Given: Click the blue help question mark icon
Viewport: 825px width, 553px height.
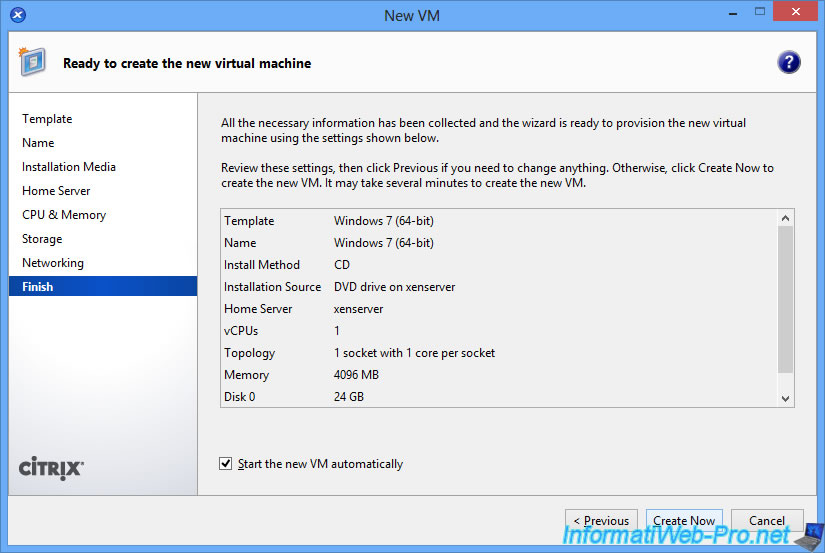Looking at the screenshot, I should click(x=788, y=63).
